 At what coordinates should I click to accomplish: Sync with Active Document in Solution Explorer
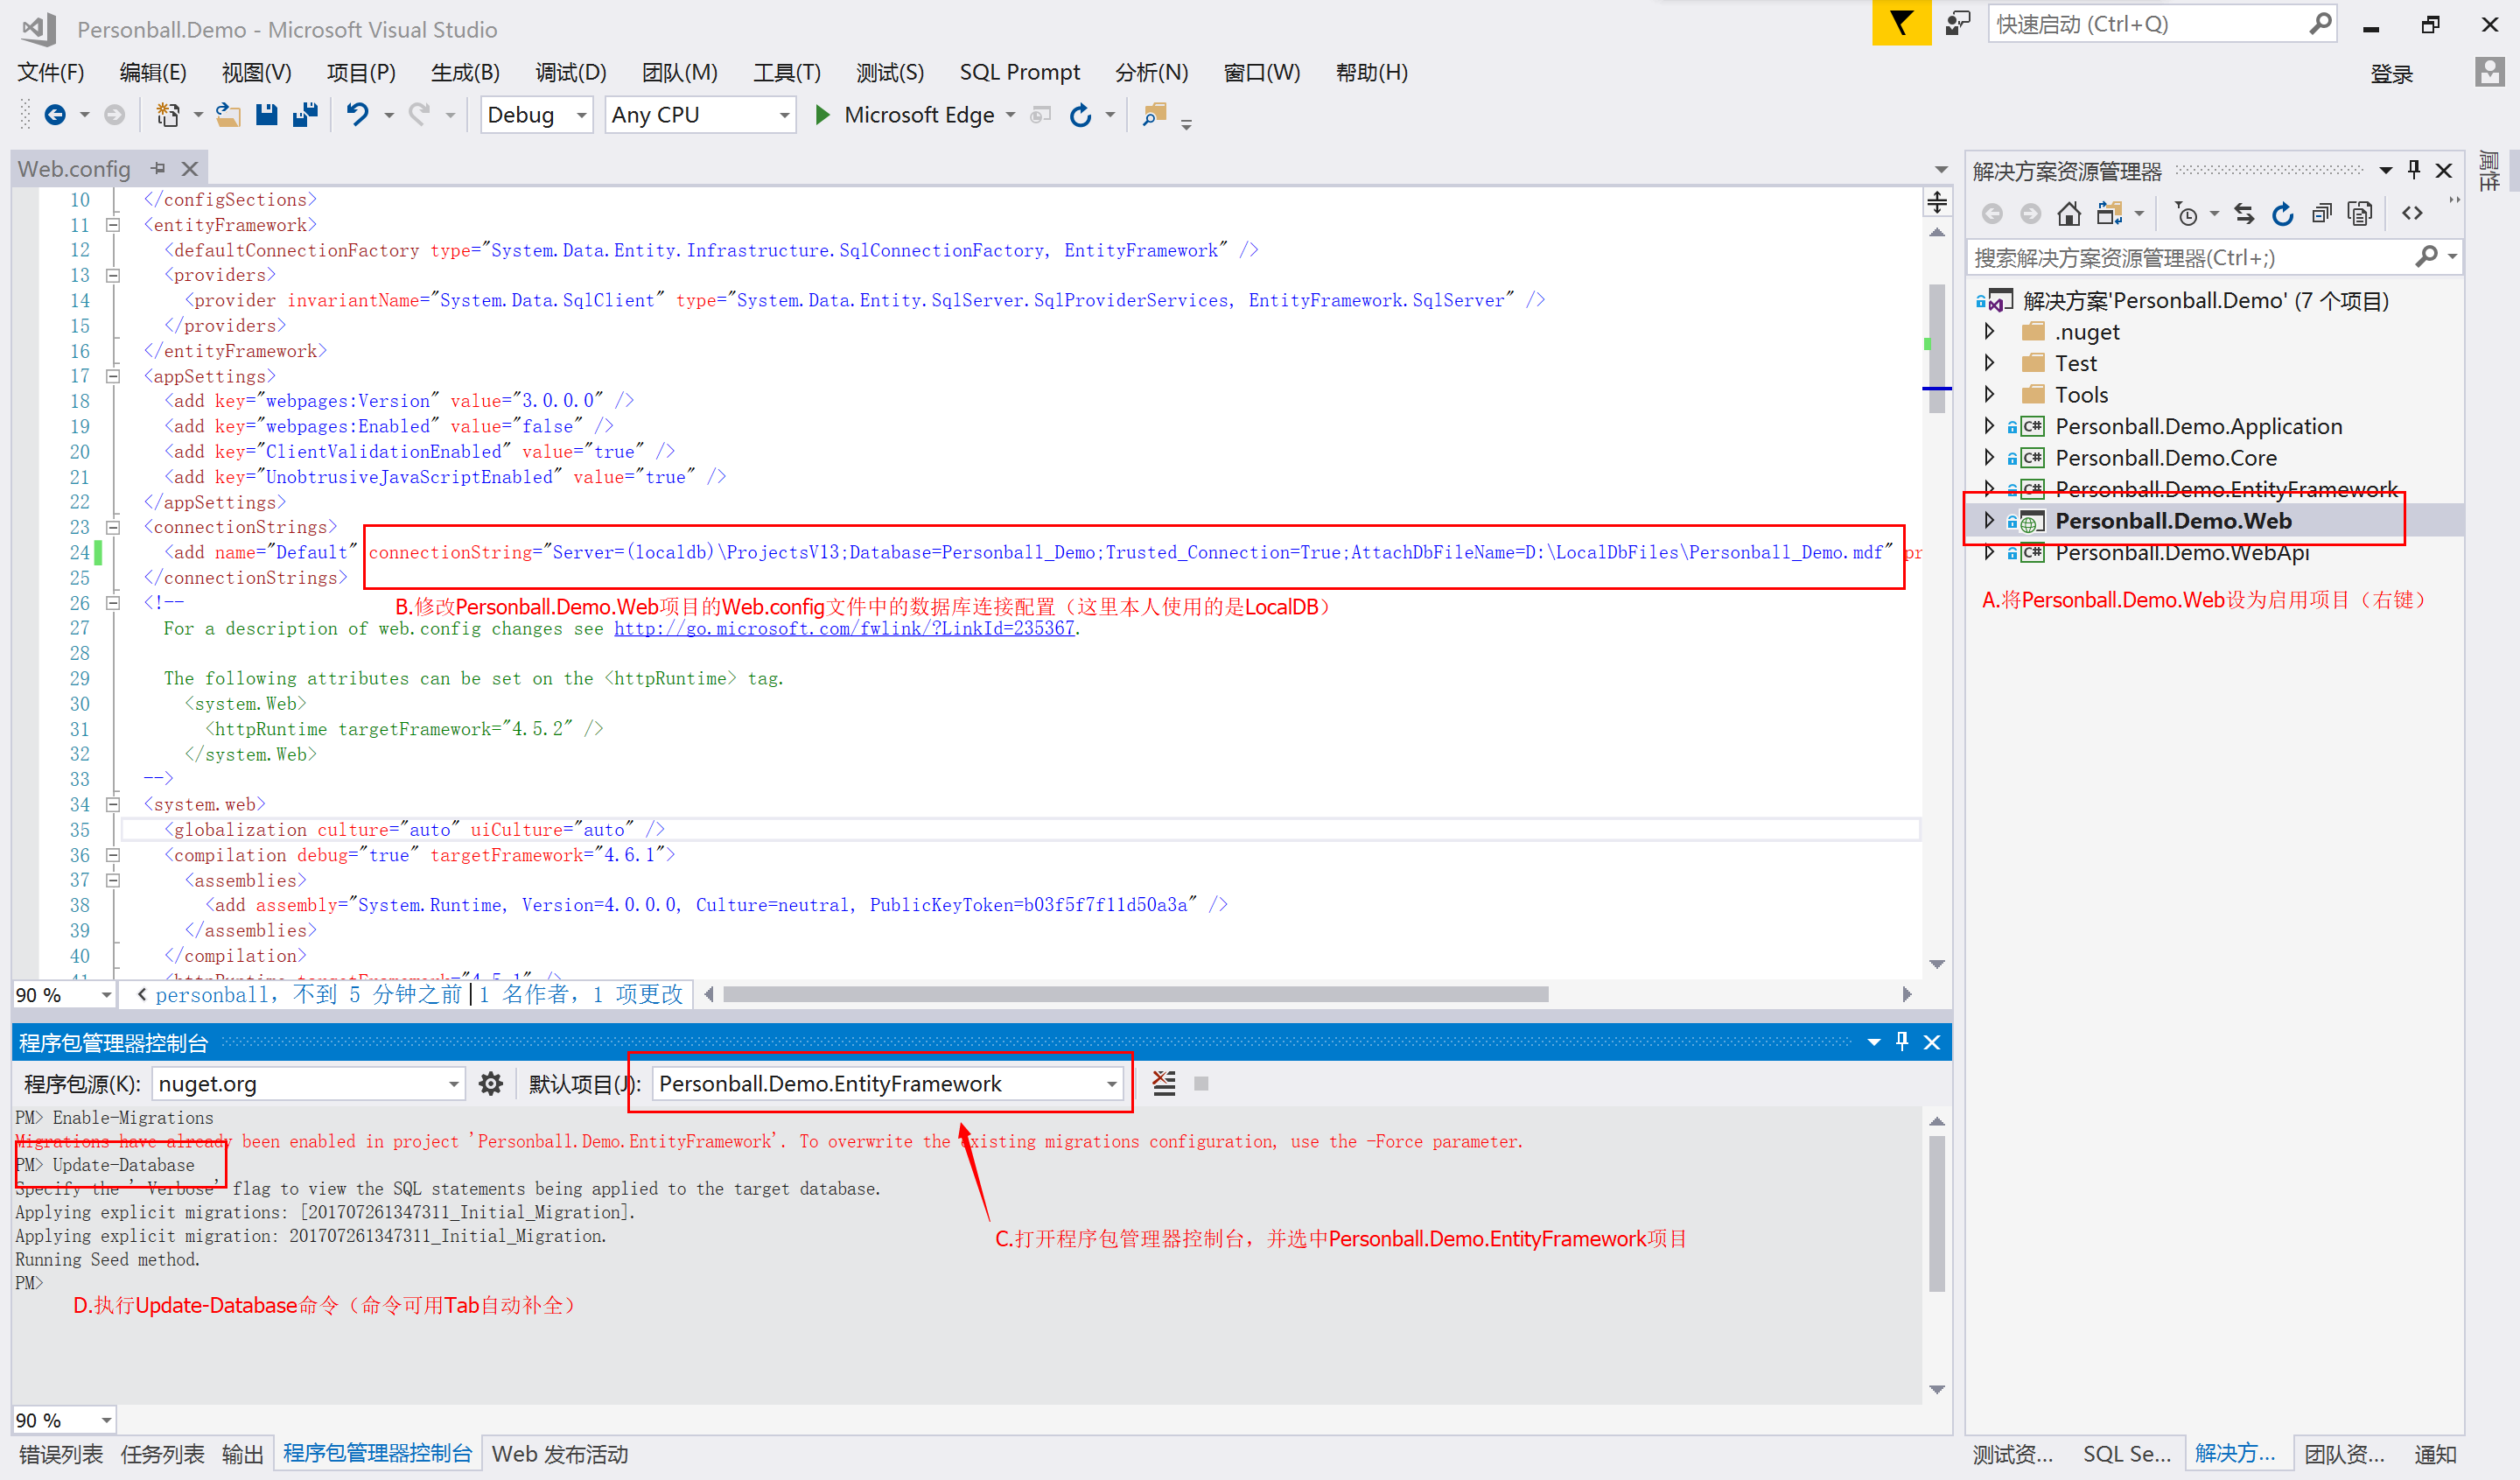2244,213
